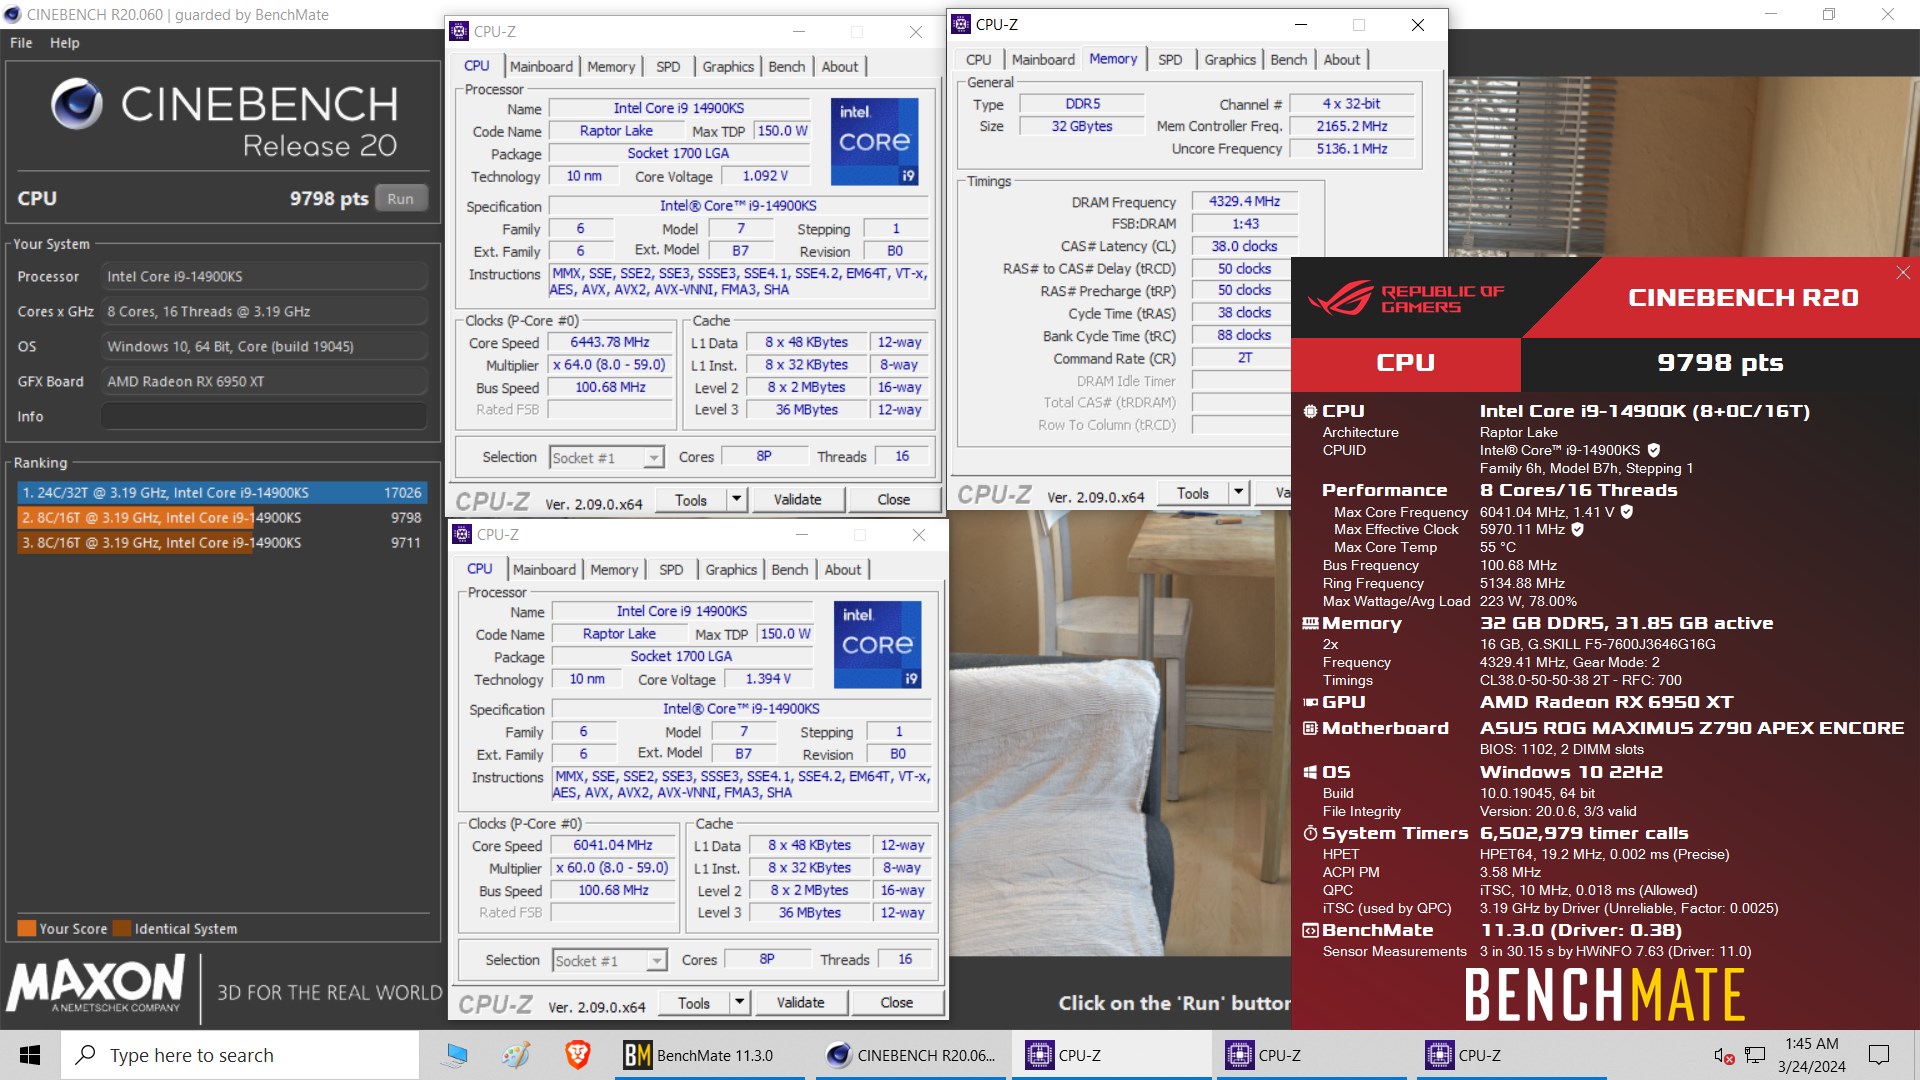The height and width of the screenshot is (1080, 1920).
Task: Open the Paint app taskbar icon
Action: tap(516, 1055)
